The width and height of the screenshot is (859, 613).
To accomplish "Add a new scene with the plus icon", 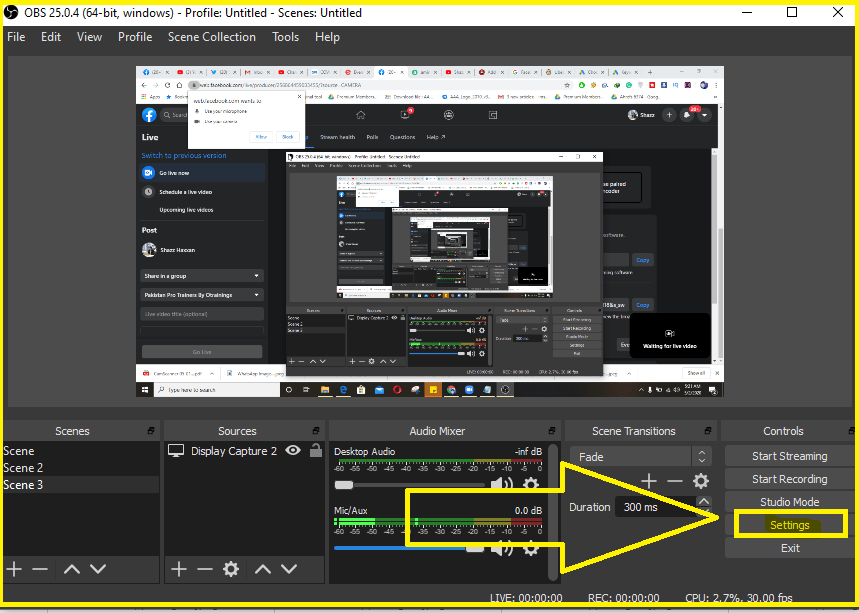I will (14, 569).
